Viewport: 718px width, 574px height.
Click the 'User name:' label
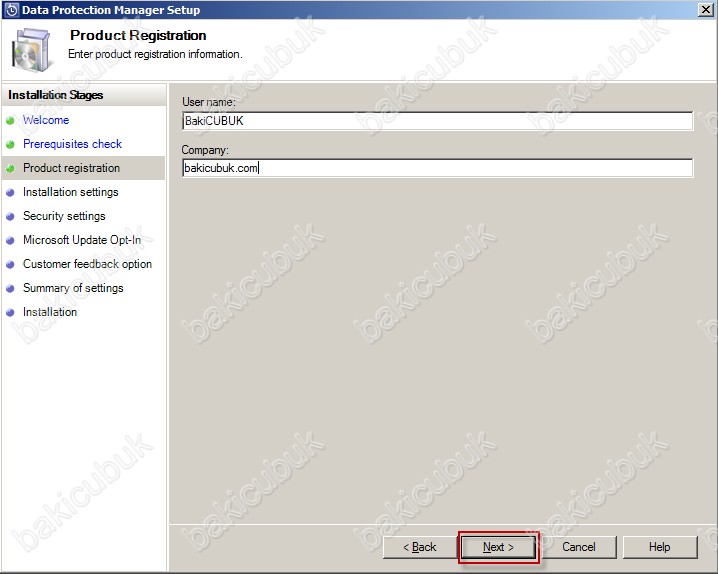[209, 102]
